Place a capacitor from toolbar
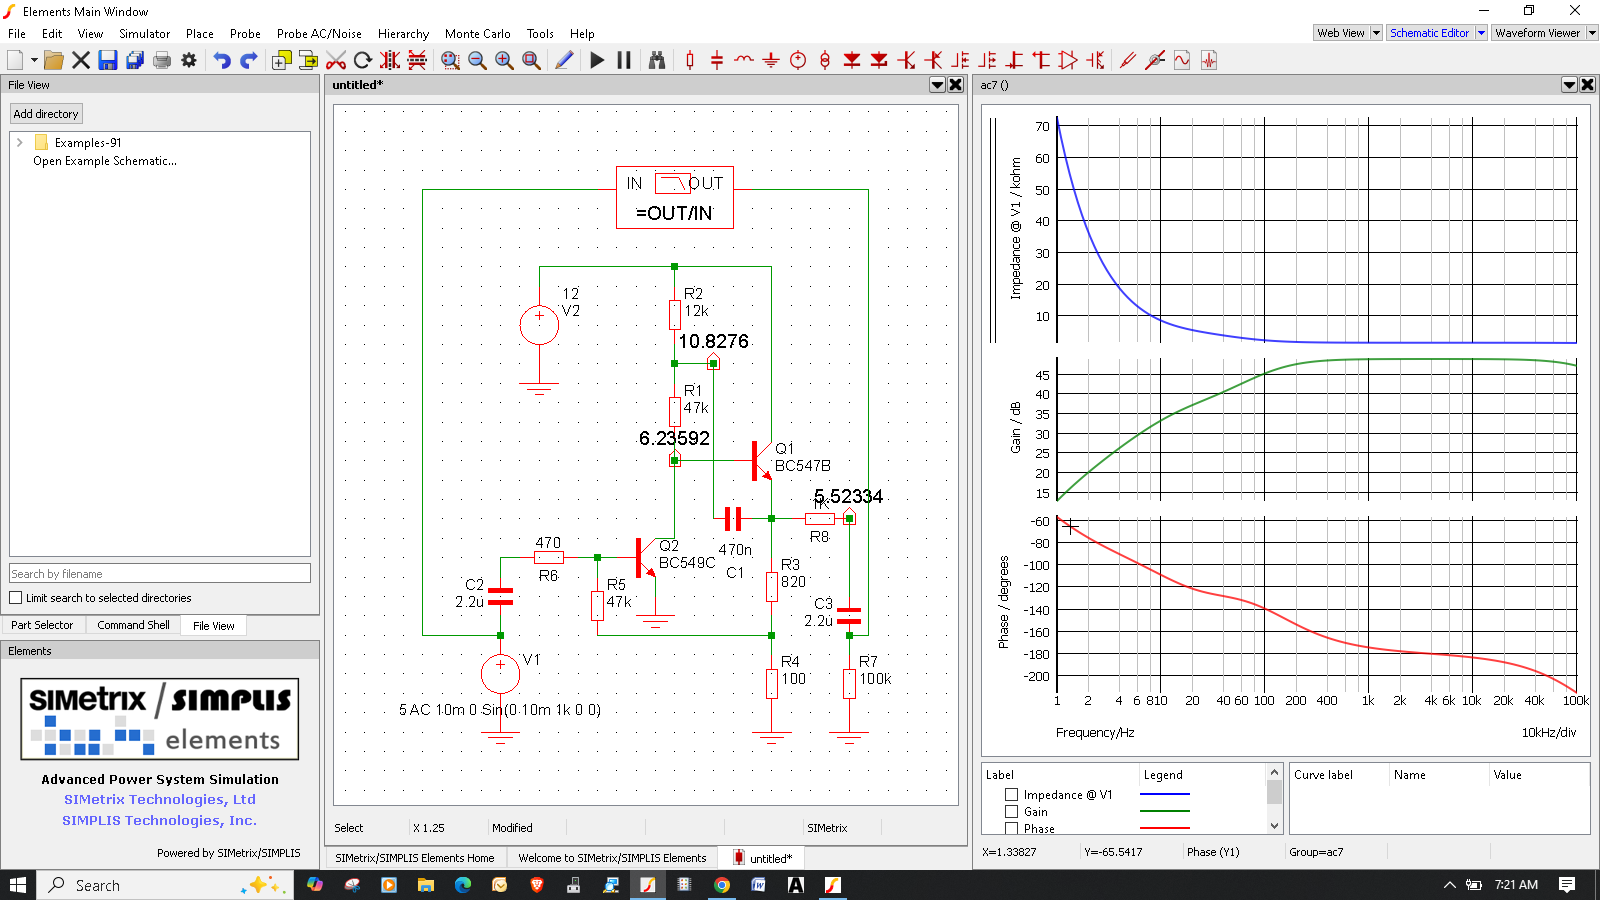Viewport: 1600px width, 900px height. pos(717,60)
